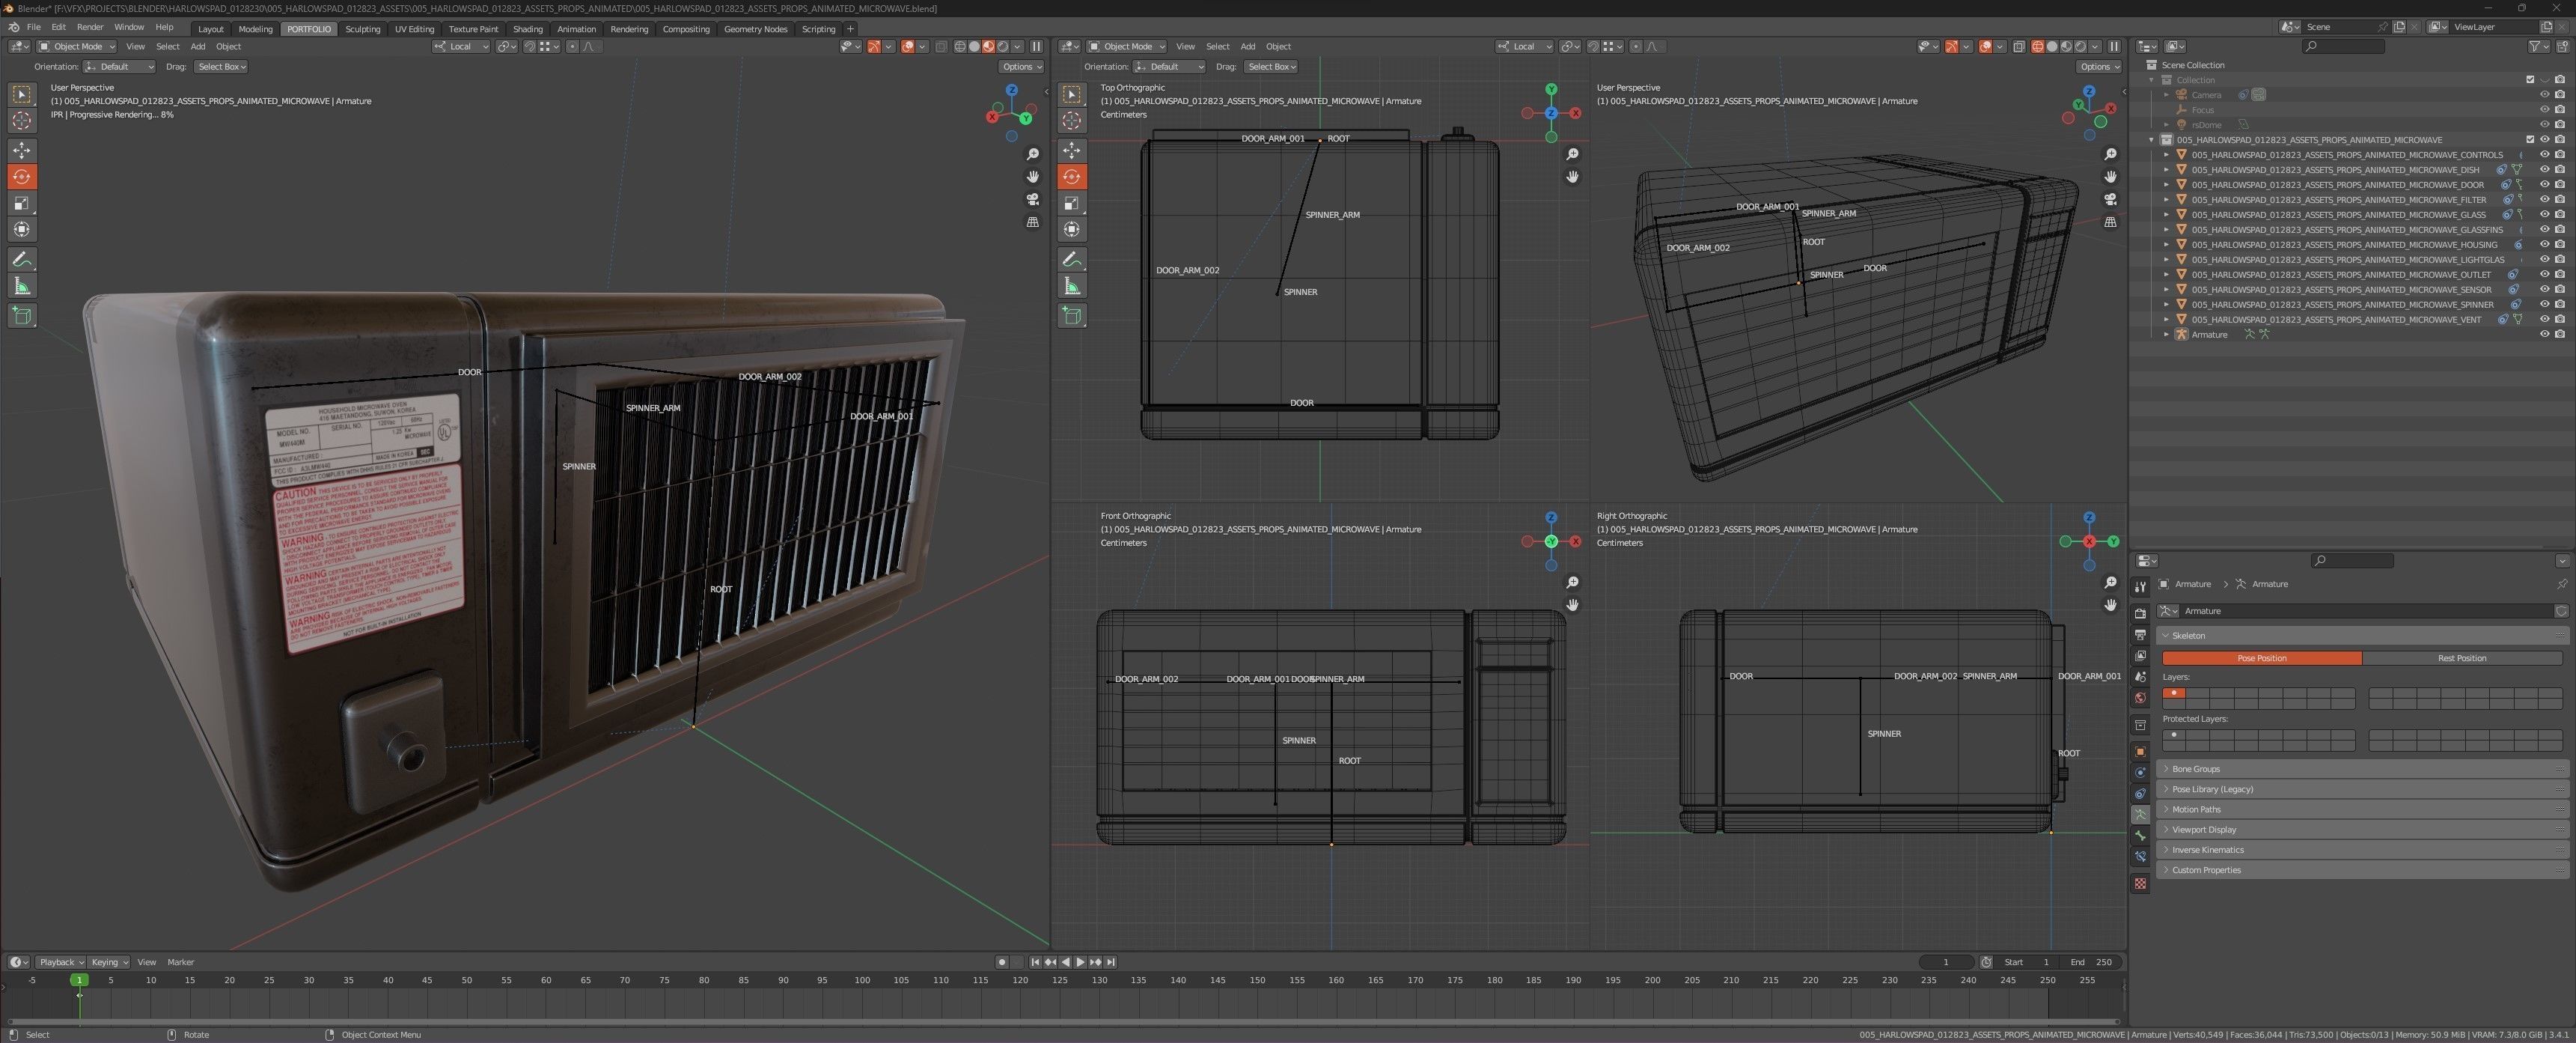The height and width of the screenshot is (1043, 2576).
Task: Switch to the UV Editing workspace tab
Action: (414, 29)
